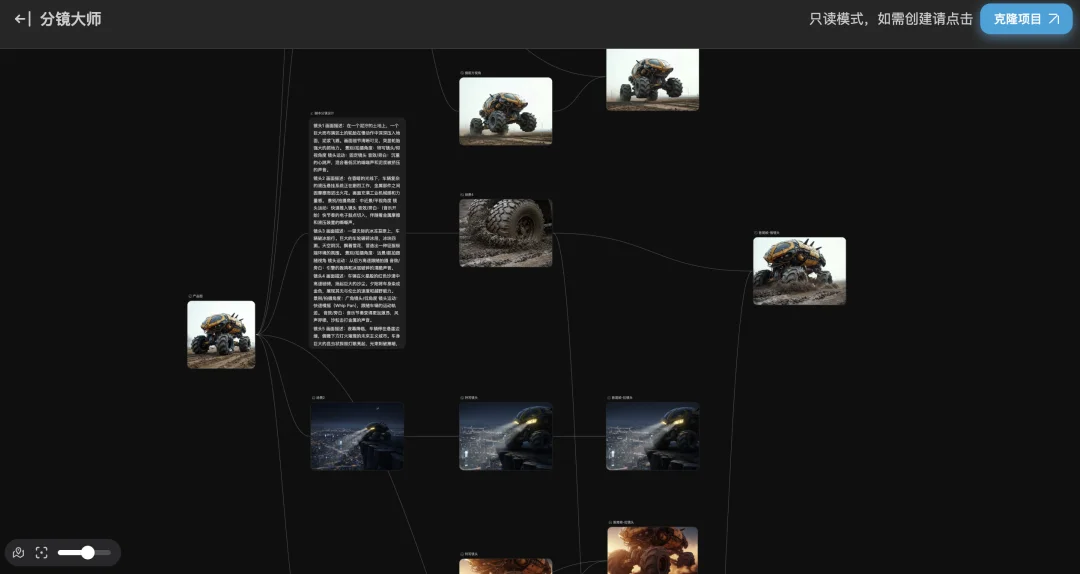Select the partially visible orange image at bottom center
Screen dimensions: 1080x574
click(505, 566)
